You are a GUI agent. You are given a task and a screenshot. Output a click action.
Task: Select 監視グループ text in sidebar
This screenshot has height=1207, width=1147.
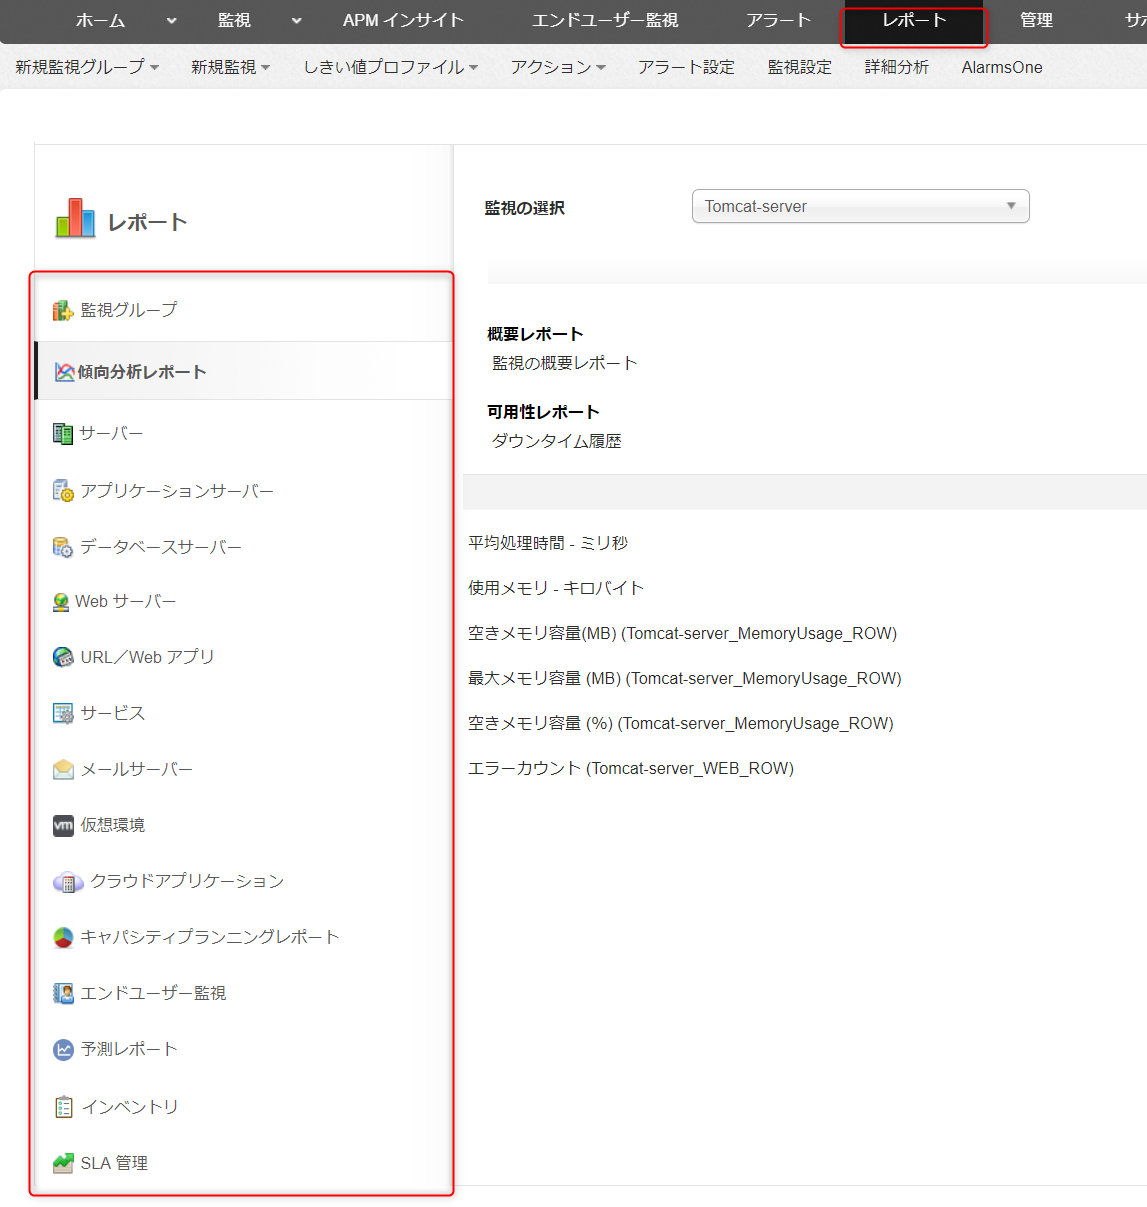coord(129,310)
